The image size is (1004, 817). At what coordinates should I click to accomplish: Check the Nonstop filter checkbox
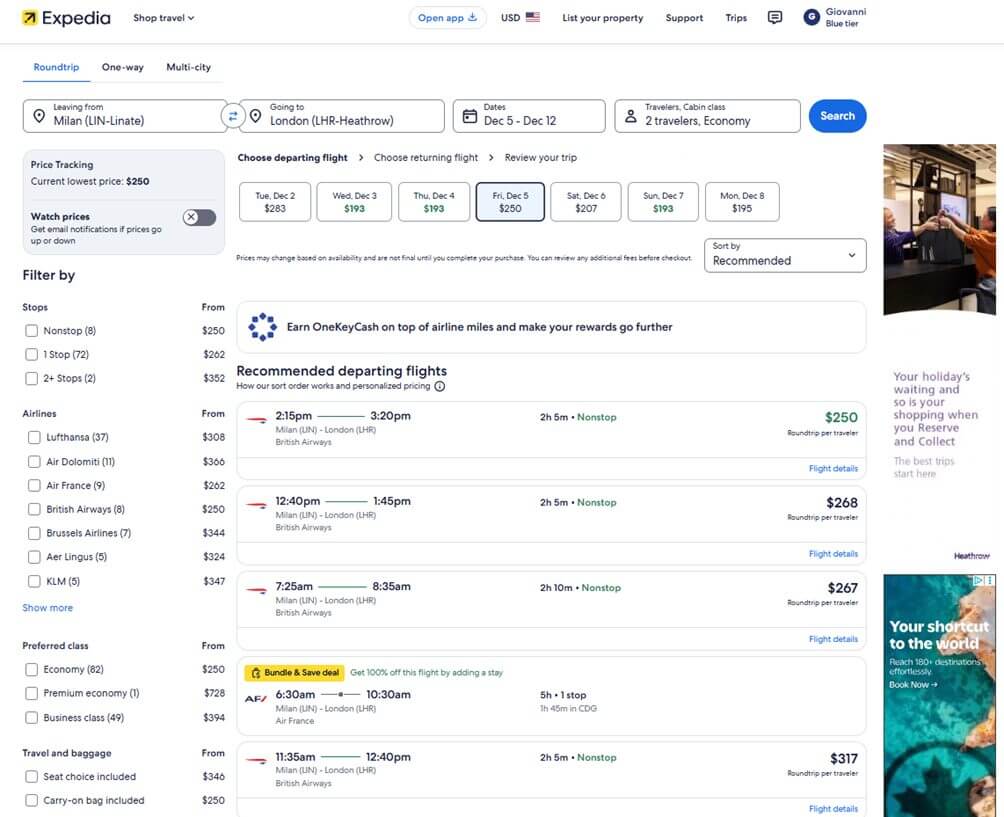click(x=32, y=331)
